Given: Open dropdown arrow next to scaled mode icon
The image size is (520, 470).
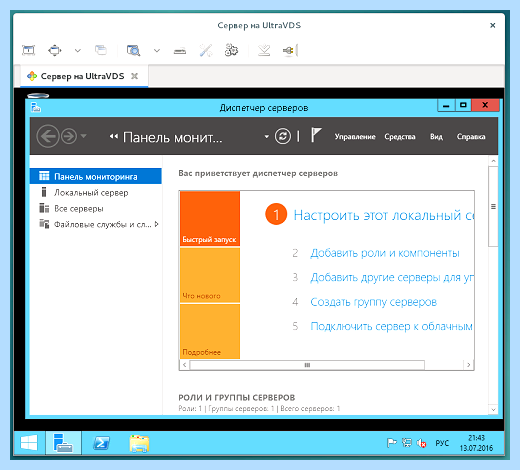Looking at the screenshot, I should click(157, 51).
